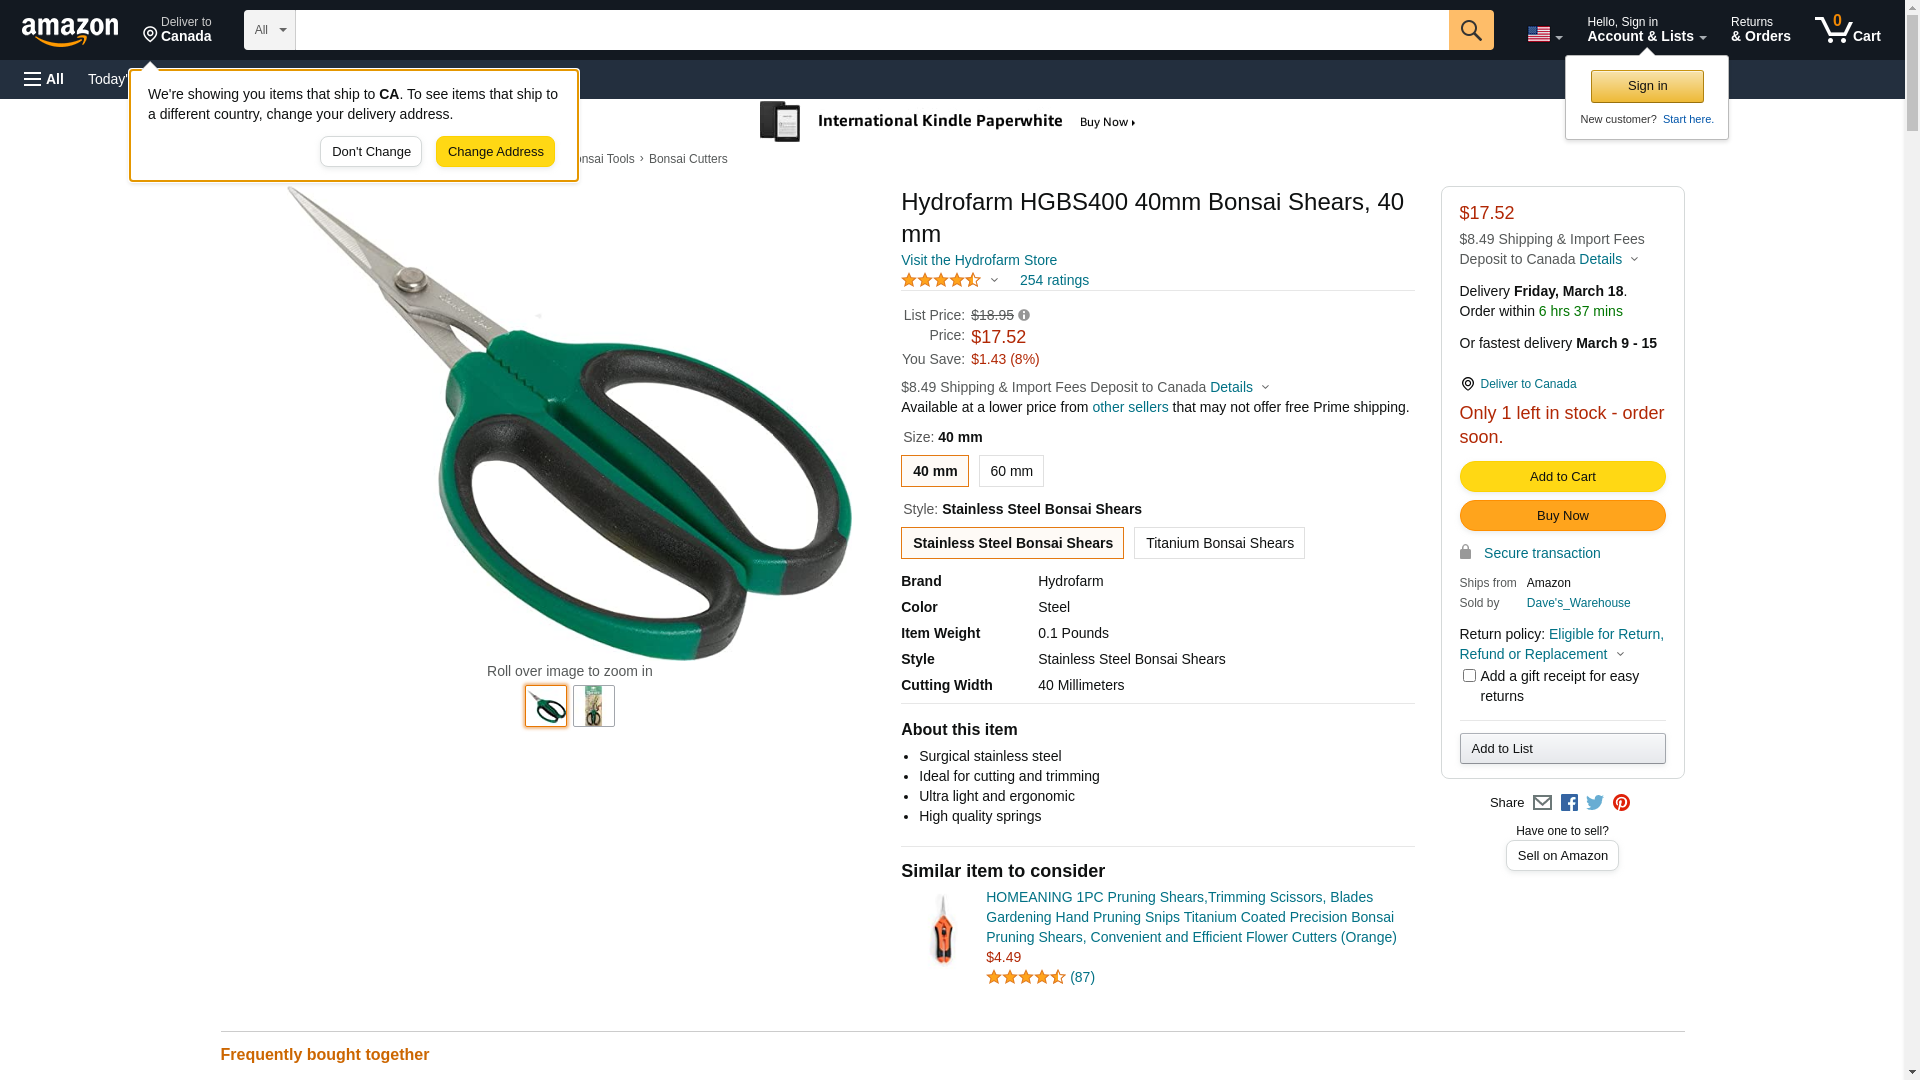Open the All departments search dropdown

coord(270,30)
